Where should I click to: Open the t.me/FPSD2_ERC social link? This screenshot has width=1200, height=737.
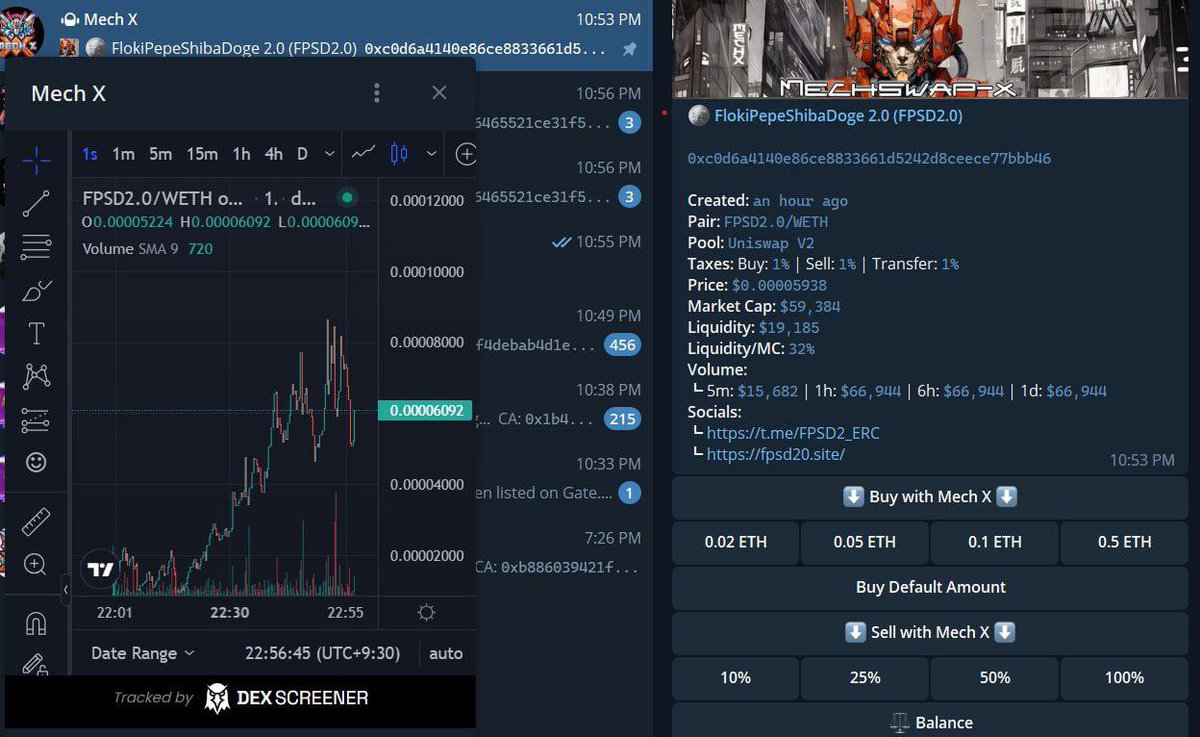point(793,433)
